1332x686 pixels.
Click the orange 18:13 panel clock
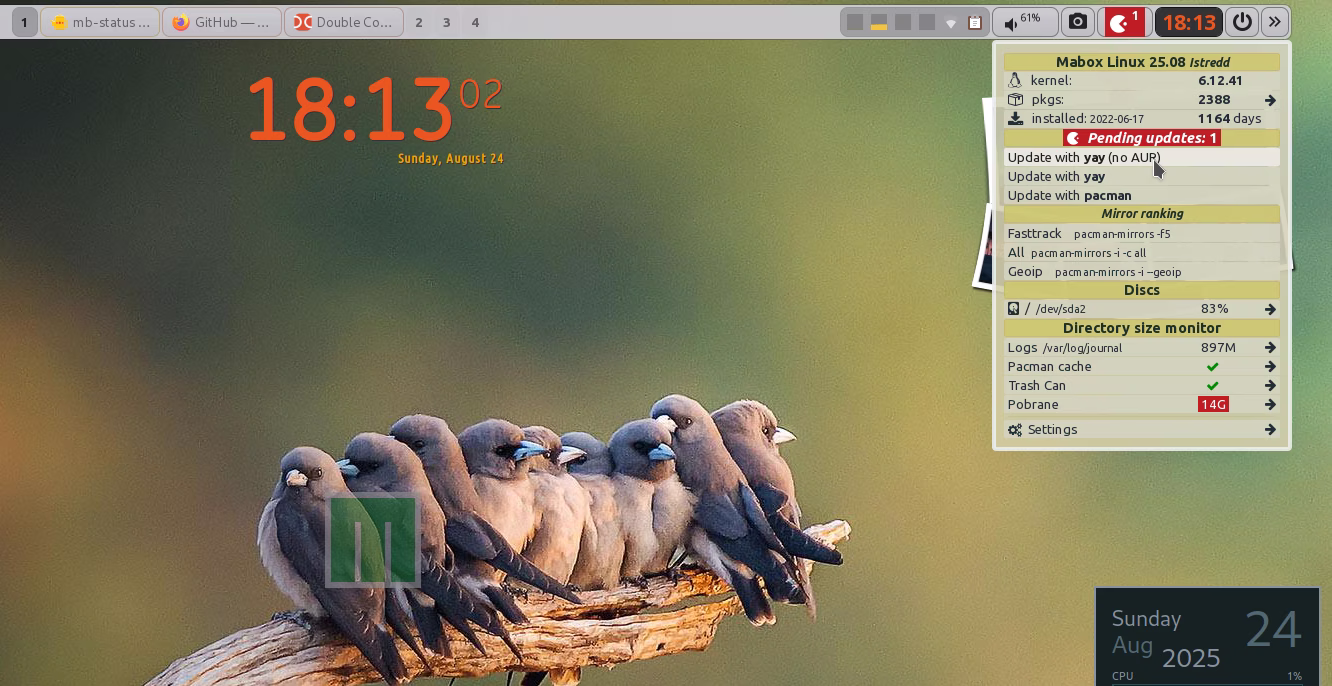tap(1188, 22)
